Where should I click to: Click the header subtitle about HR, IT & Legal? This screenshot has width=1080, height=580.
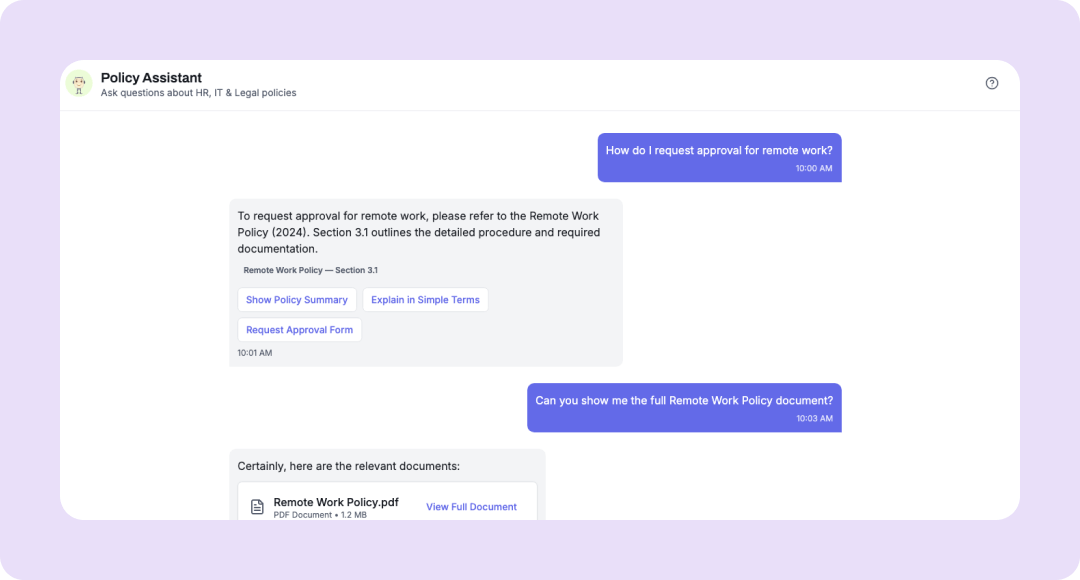pos(198,93)
